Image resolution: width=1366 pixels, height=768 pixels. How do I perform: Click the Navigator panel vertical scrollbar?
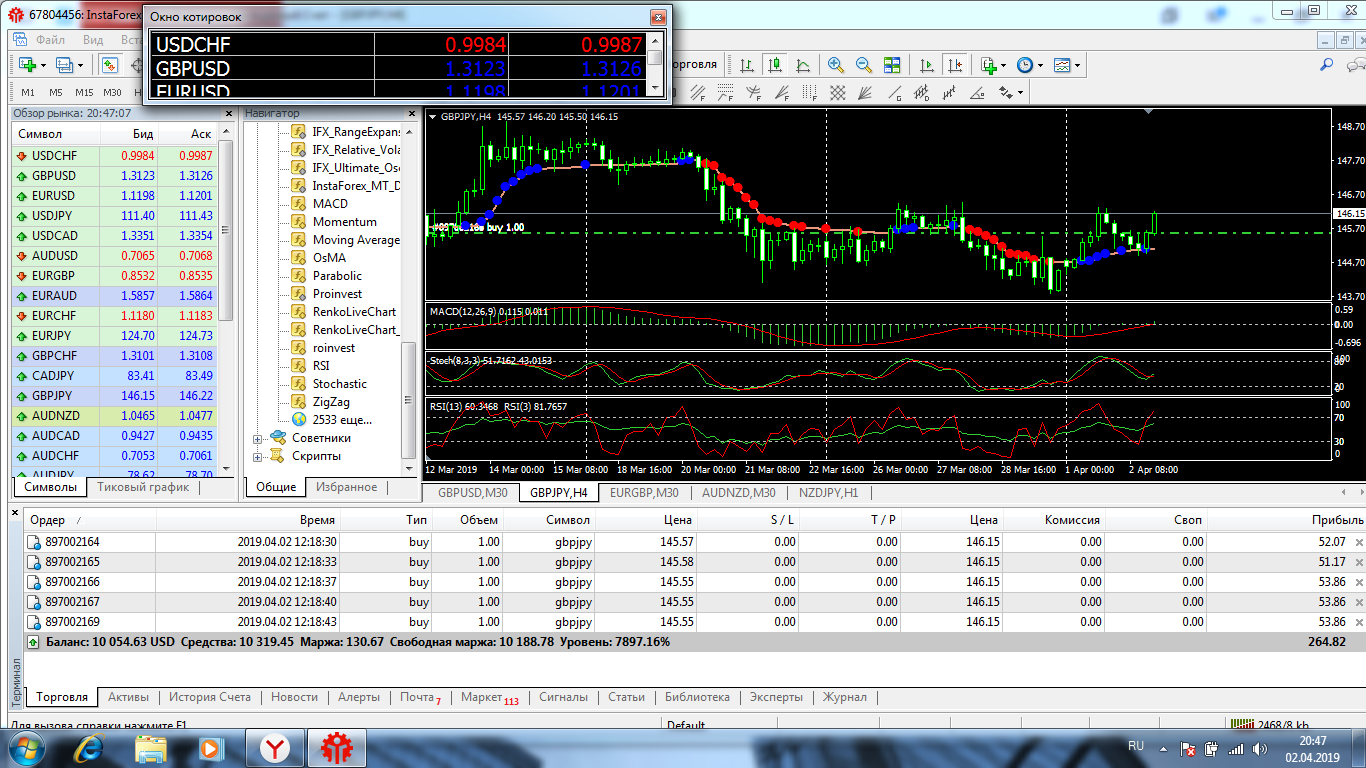click(408, 400)
